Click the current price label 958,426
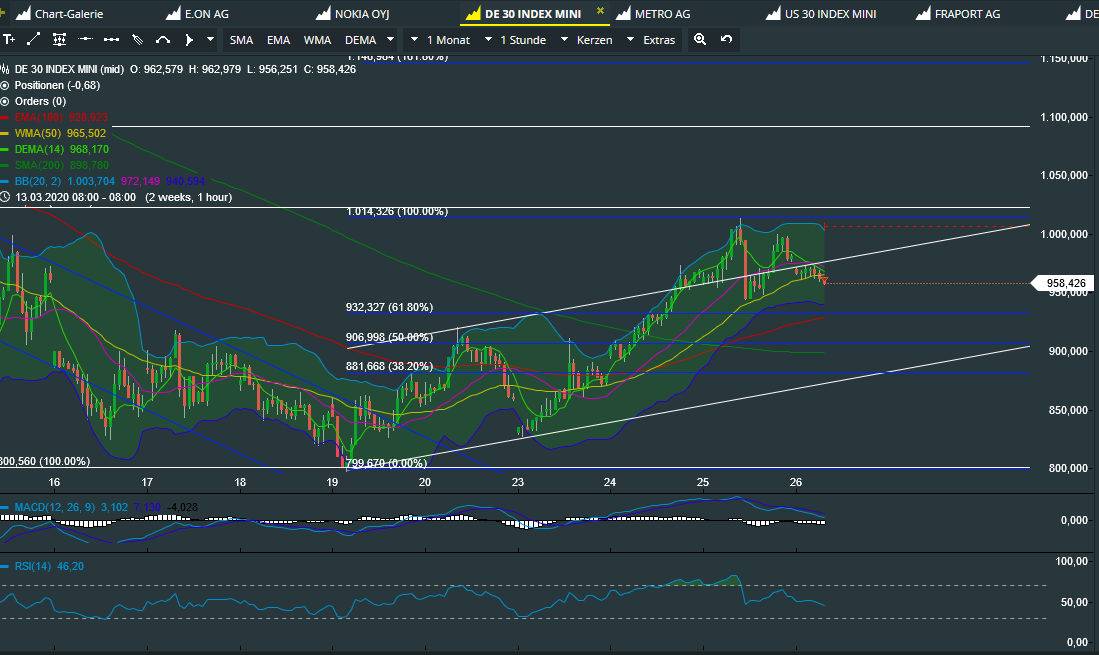1099x655 pixels. pos(1065,283)
